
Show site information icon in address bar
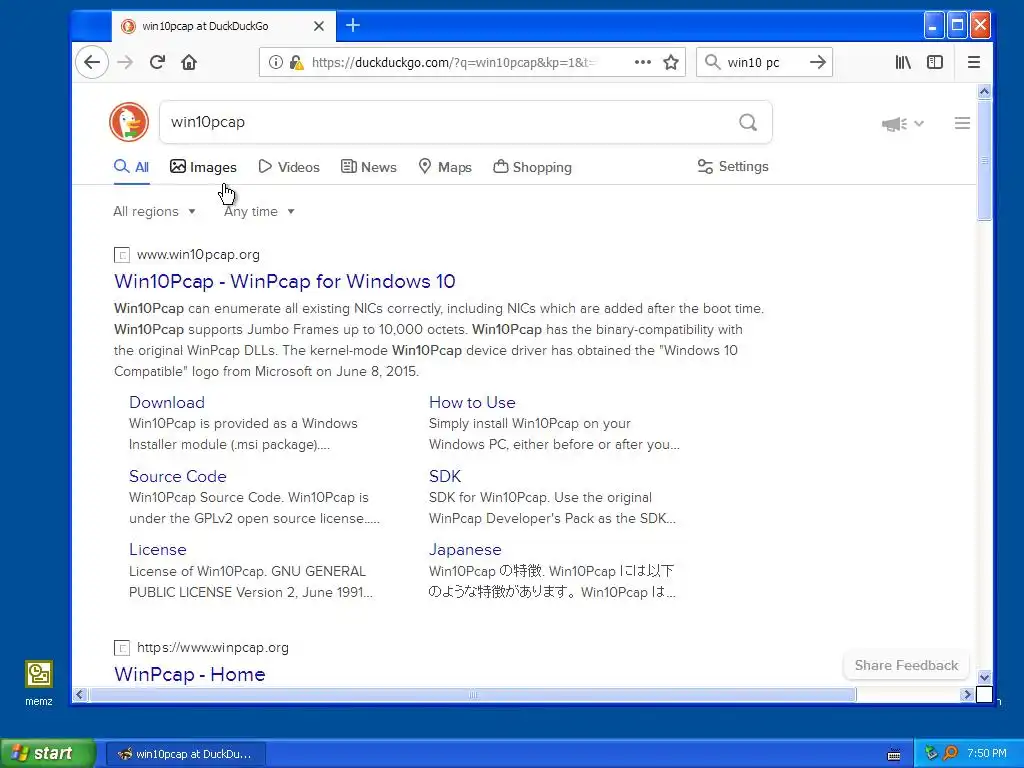(x=276, y=62)
